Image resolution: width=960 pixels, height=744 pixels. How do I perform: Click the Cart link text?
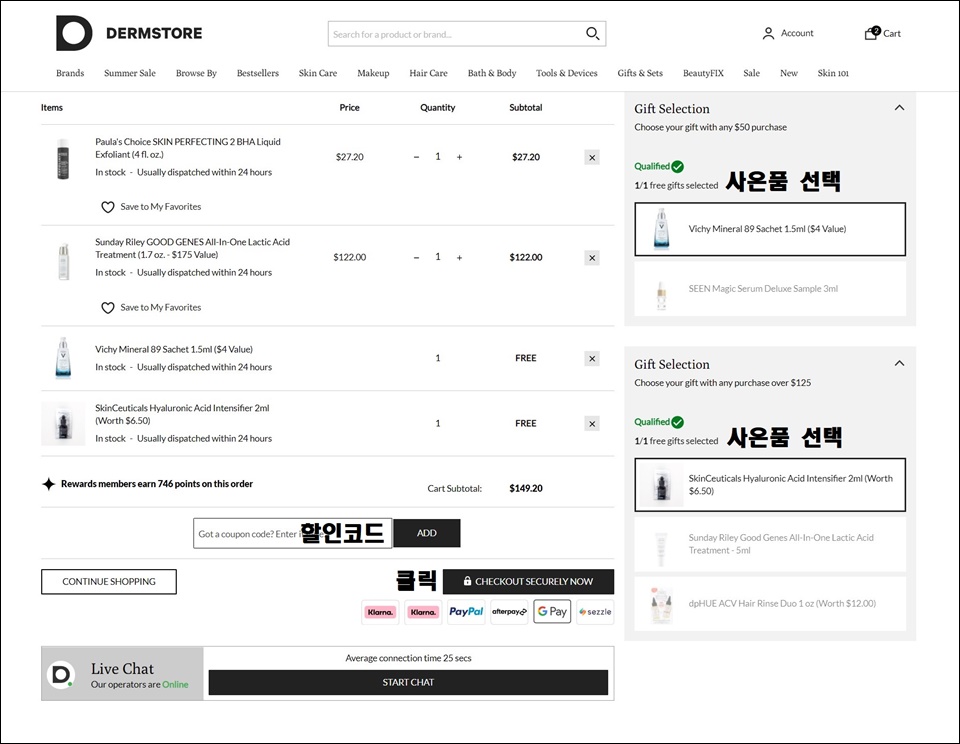tap(892, 34)
